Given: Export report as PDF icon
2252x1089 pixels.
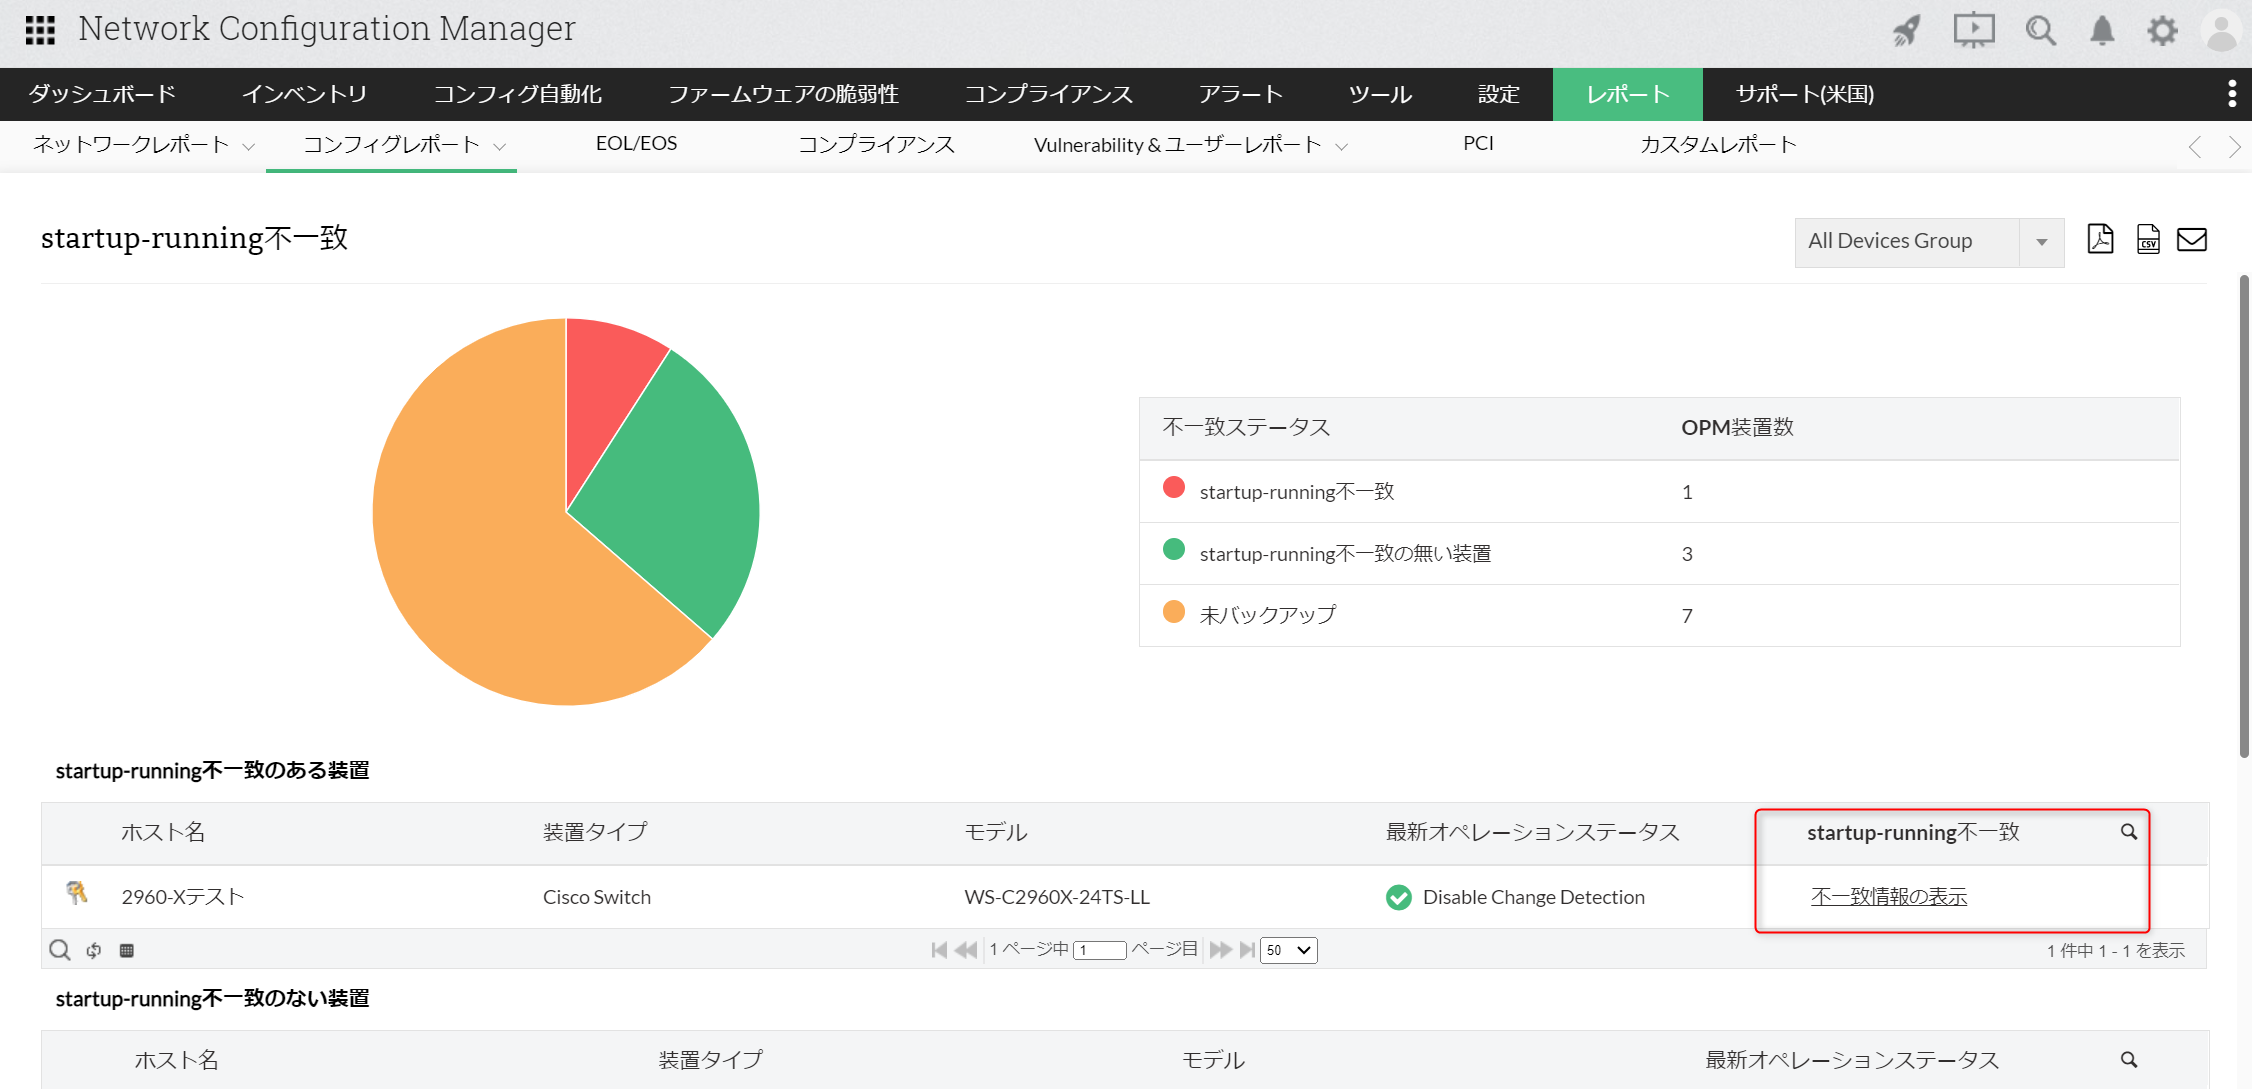Looking at the screenshot, I should pyautogui.click(x=2100, y=240).
